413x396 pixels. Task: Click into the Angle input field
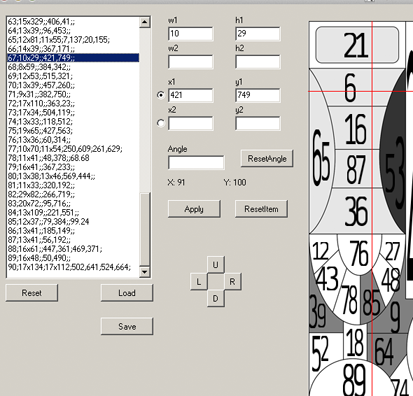[x=196, y=163]
